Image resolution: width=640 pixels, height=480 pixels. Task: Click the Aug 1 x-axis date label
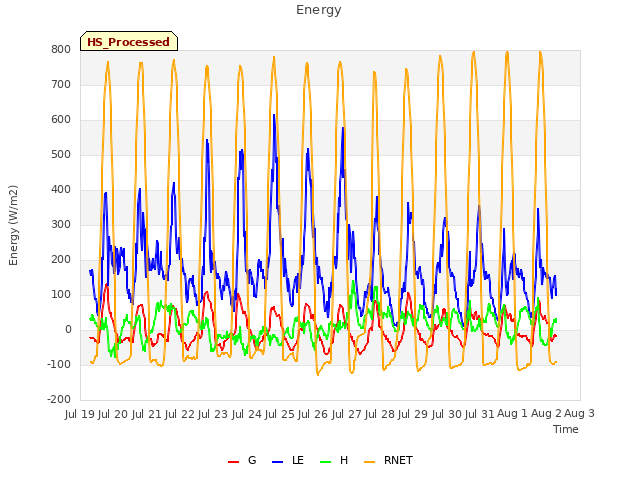tap(512, 414)
